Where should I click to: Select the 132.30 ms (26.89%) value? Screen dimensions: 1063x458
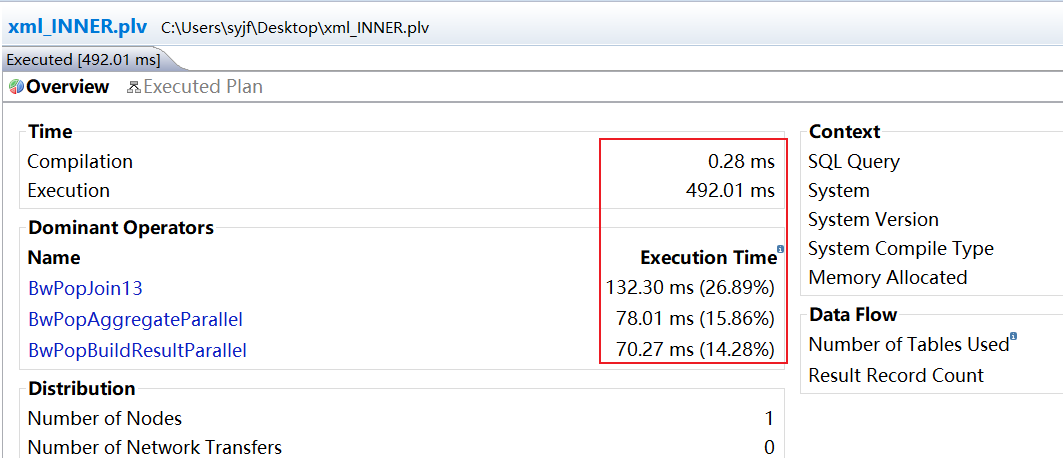[x=690, y=288]
